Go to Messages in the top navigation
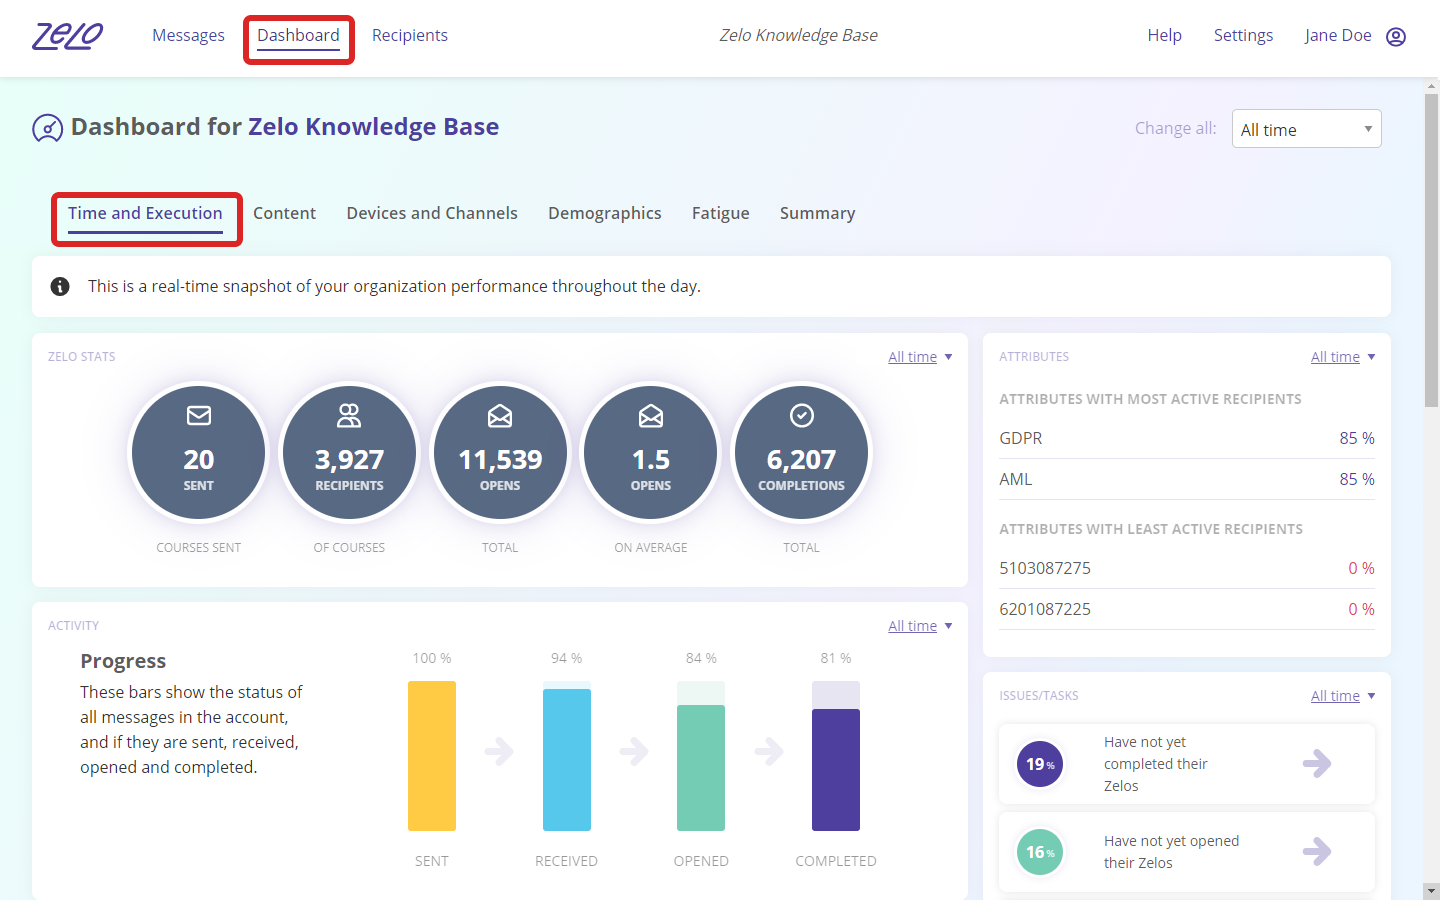 pos(188,36)
